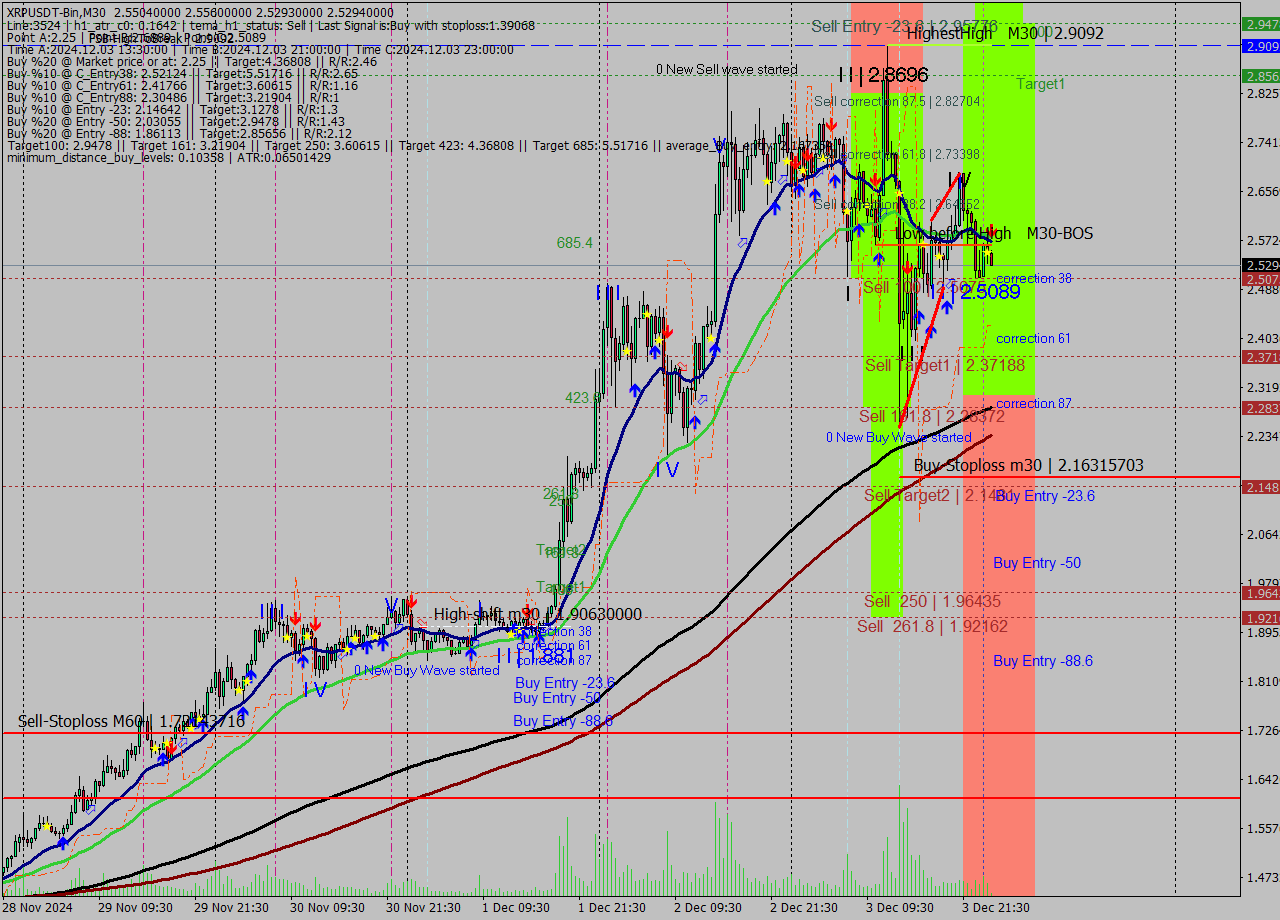1280x920 pixels.
Task: Select the 'Buy %10 @ C_Entry38: 2.52124' line
Action: pos(182,74)
